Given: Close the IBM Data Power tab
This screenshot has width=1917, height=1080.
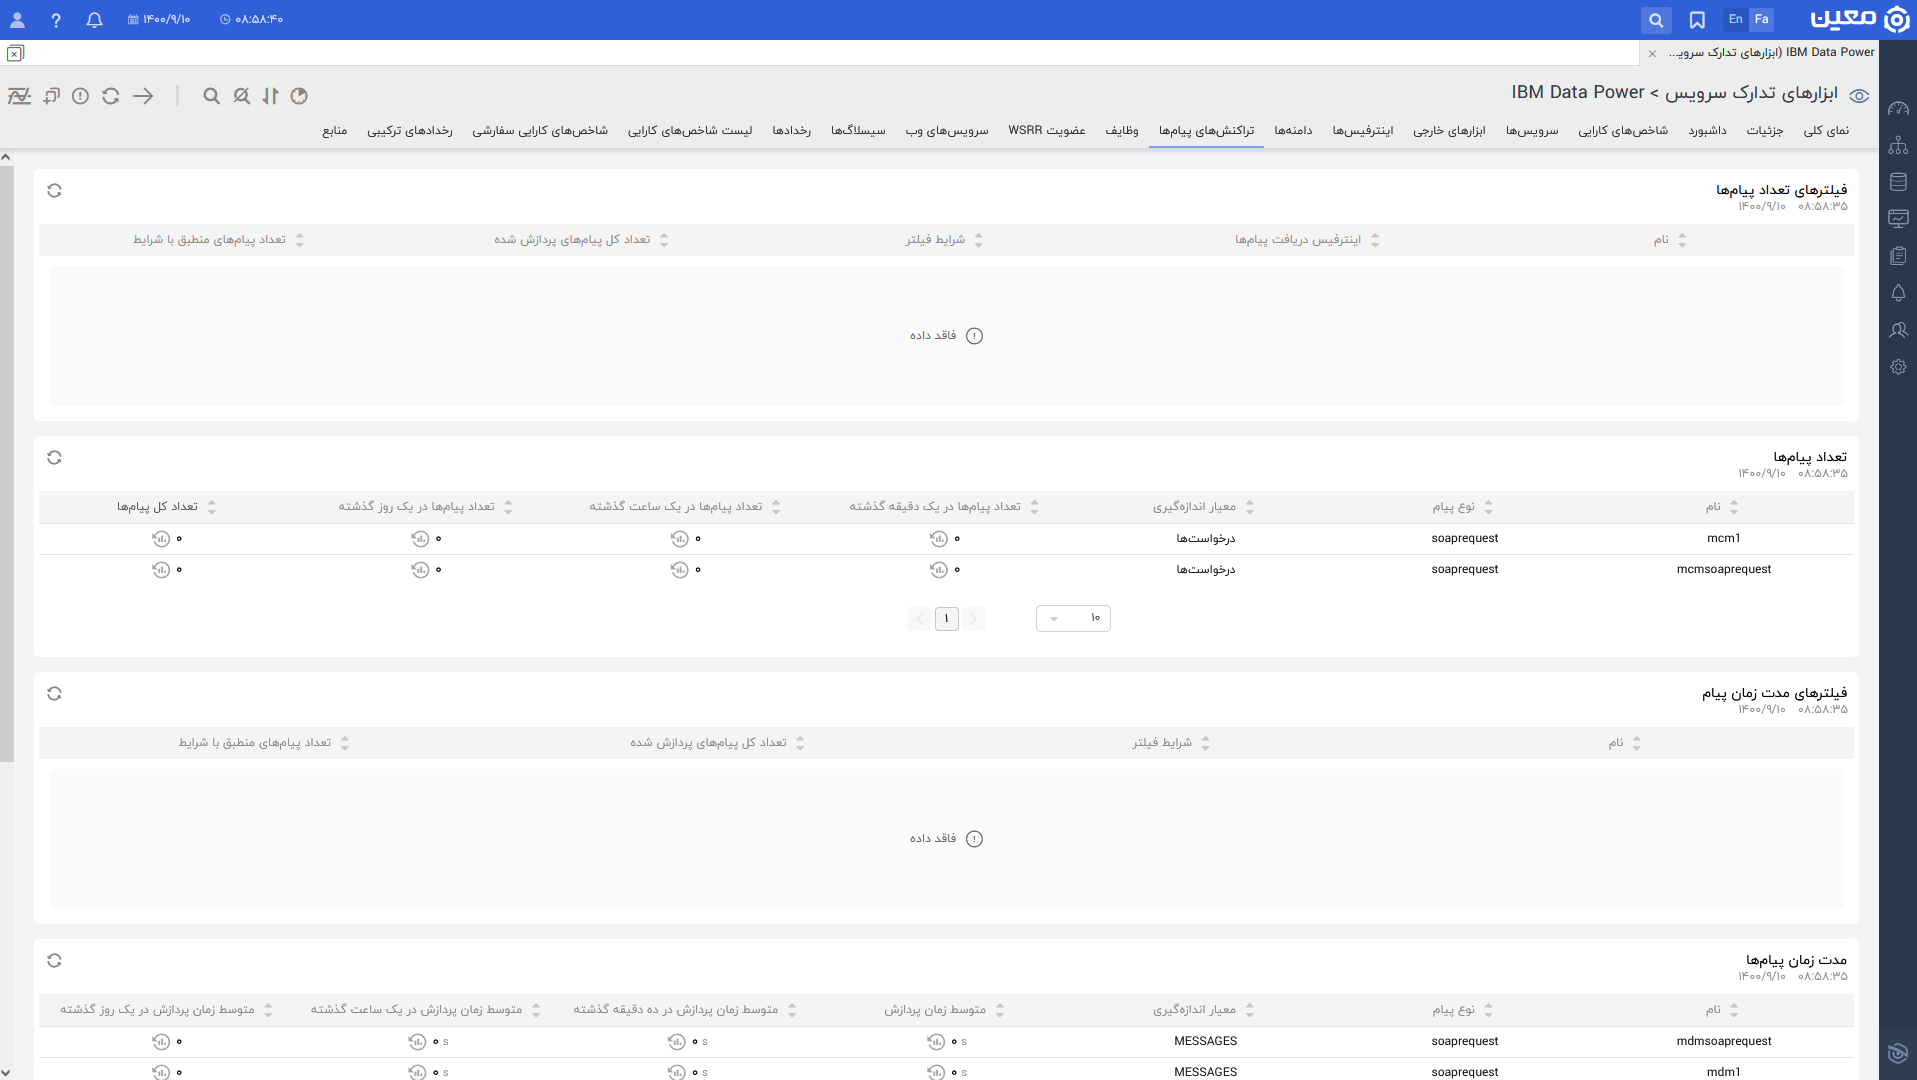Looking at the screenshot, I should tap(1652, 53).
